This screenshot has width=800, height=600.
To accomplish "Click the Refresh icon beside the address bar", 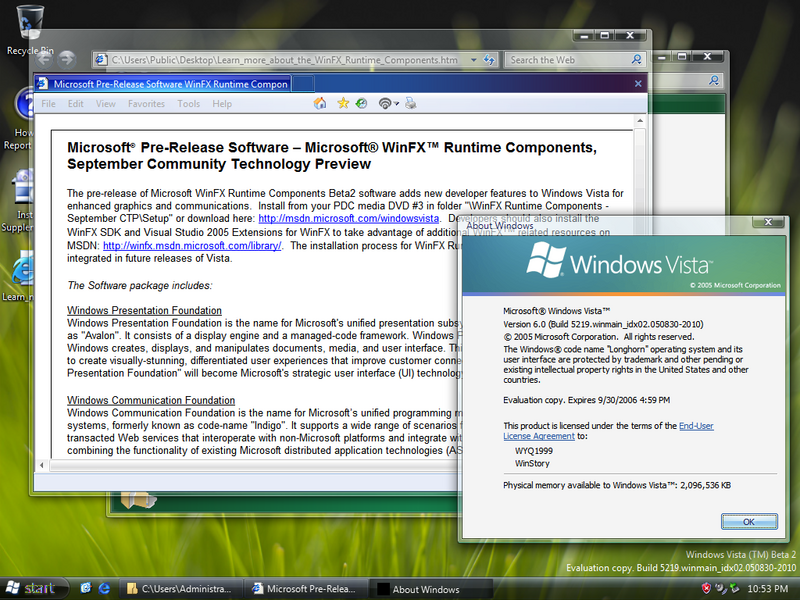I will click(489, 60).
